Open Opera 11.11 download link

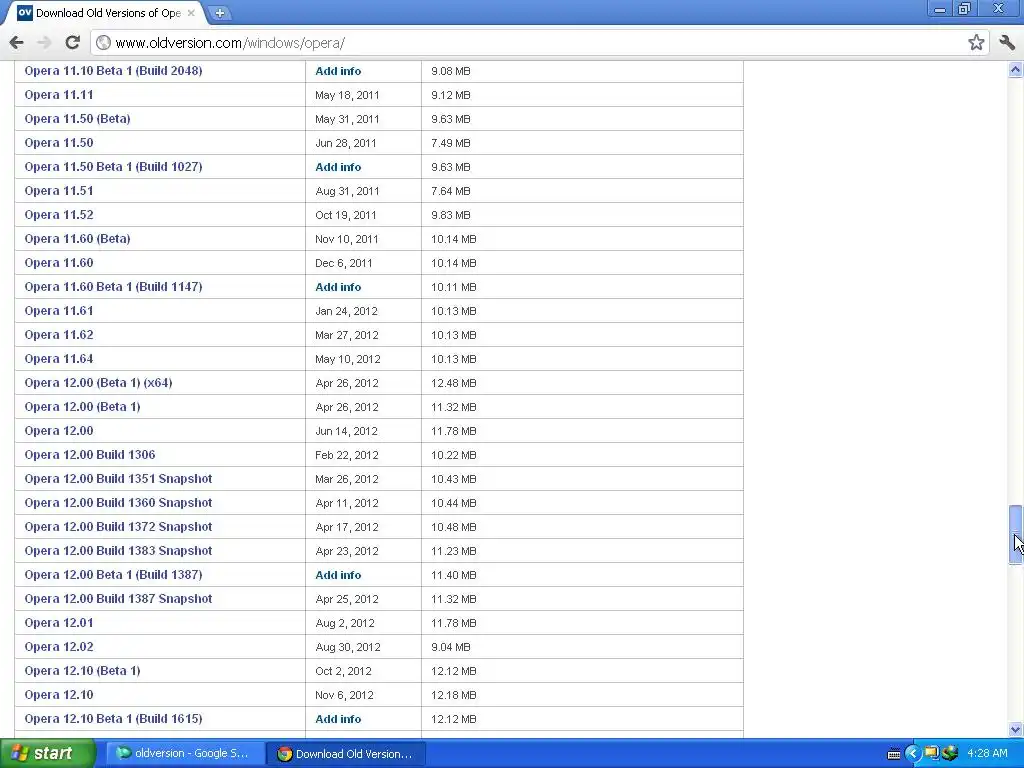pos(59,95)
